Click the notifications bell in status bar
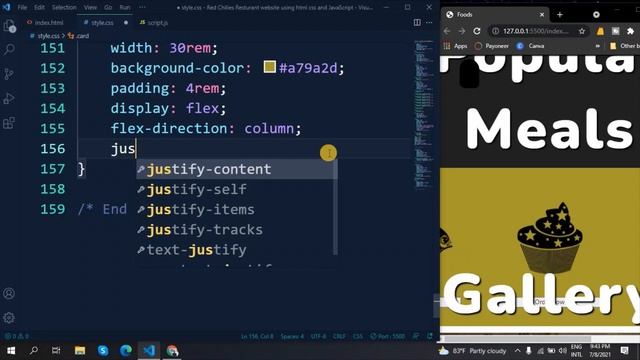Screen dimensions: 640x360 coord(430,336)
